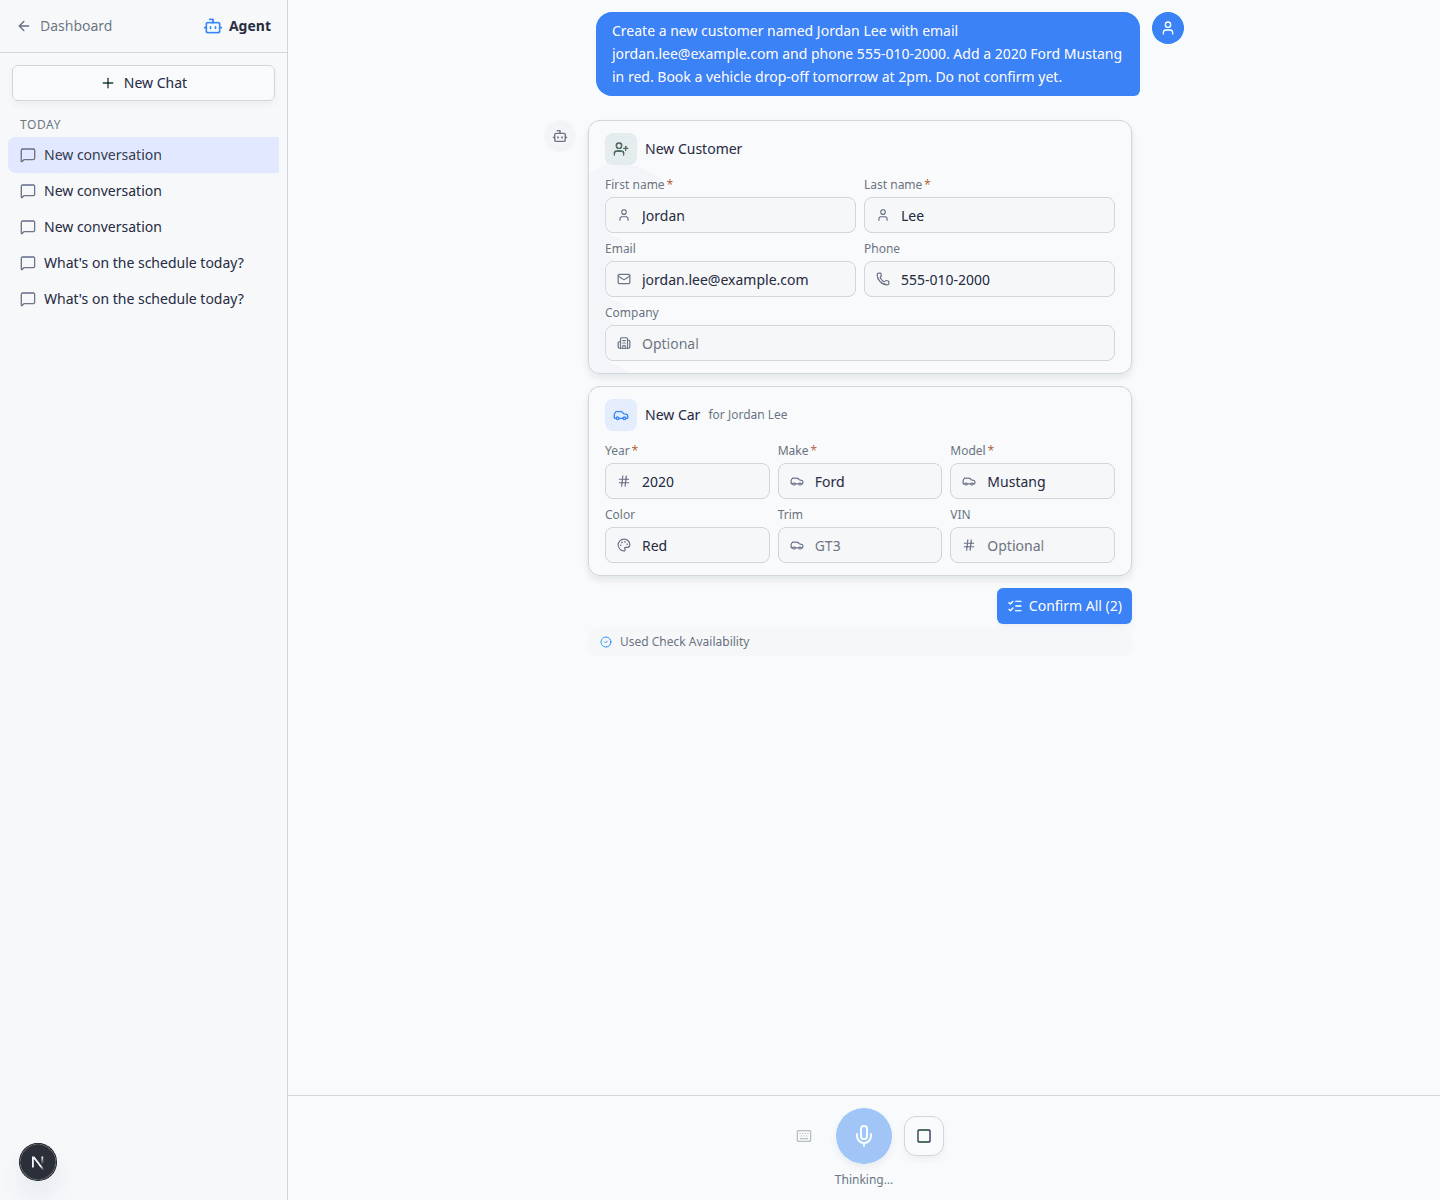Viewport: 1440px width, 1200px height.
Task: Click the bot avatar icon next to New Customer
Action: point(560,136)
